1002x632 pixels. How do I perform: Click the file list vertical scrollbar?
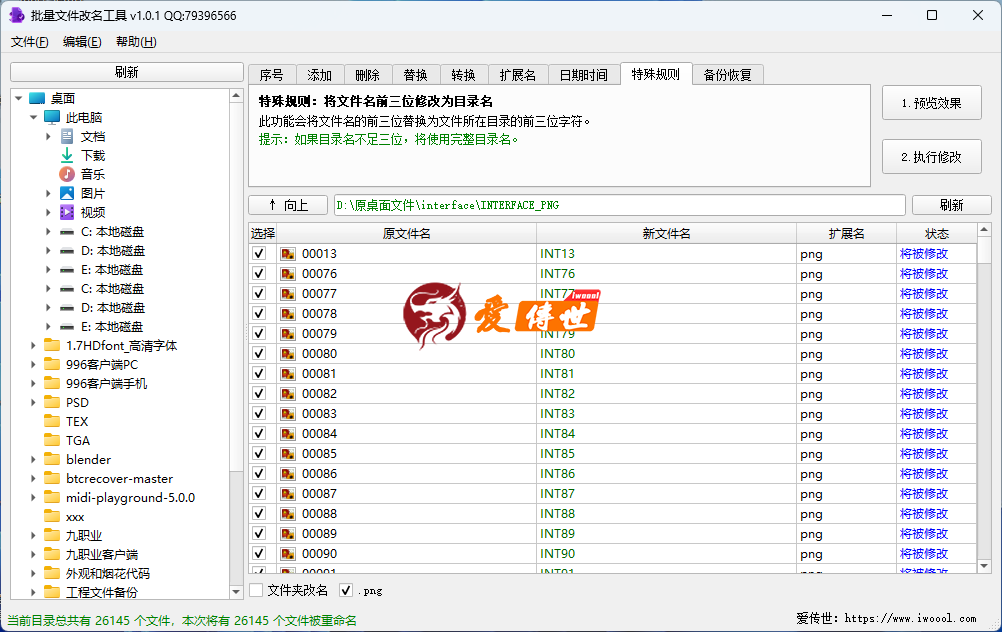(x=985, y=400)
